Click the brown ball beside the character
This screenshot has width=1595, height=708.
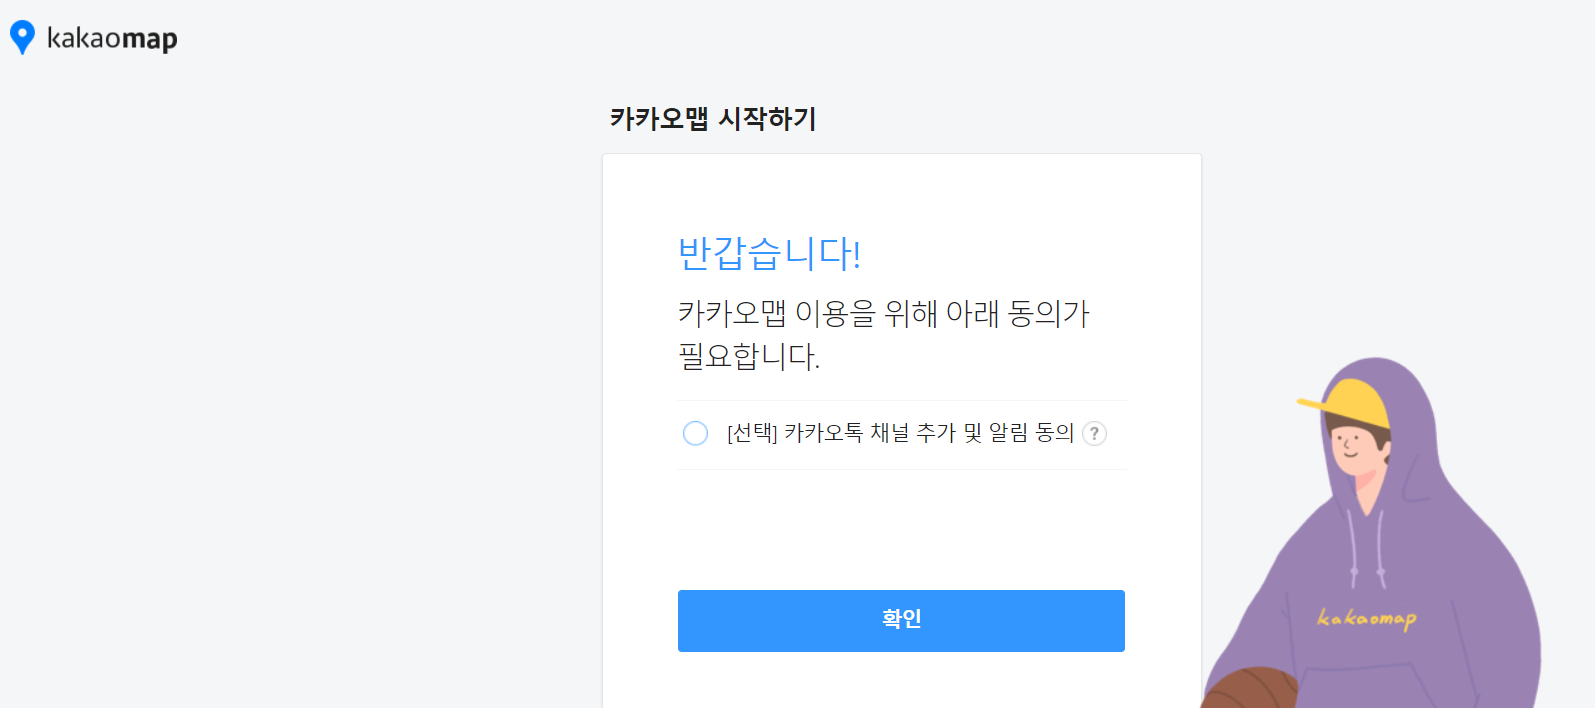tap(1250, 688)
